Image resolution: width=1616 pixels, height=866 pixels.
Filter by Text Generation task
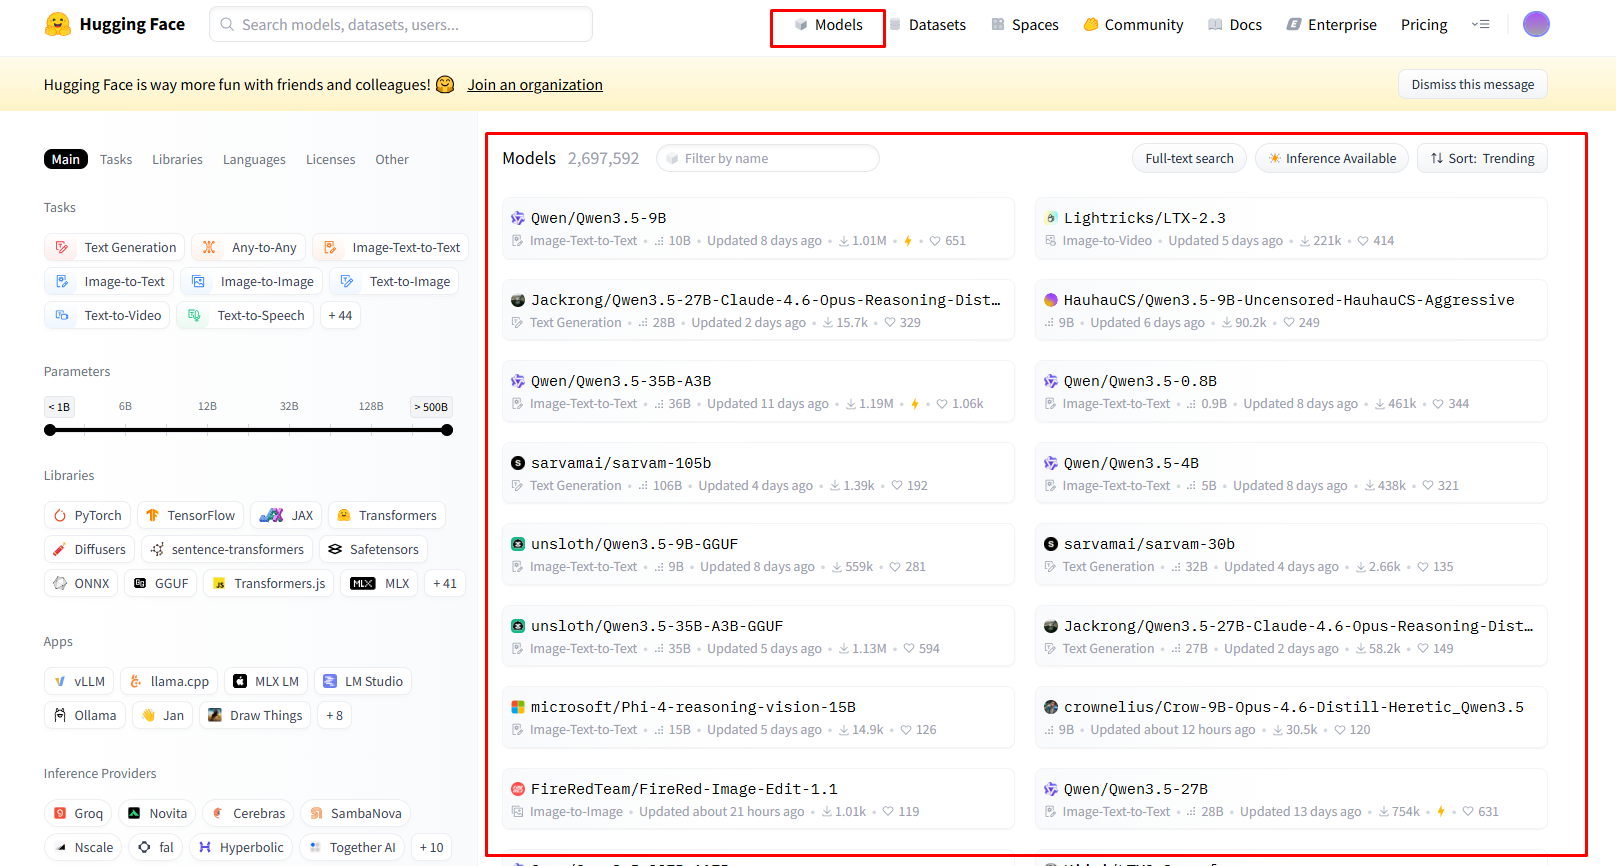click(x=115, y=247)
